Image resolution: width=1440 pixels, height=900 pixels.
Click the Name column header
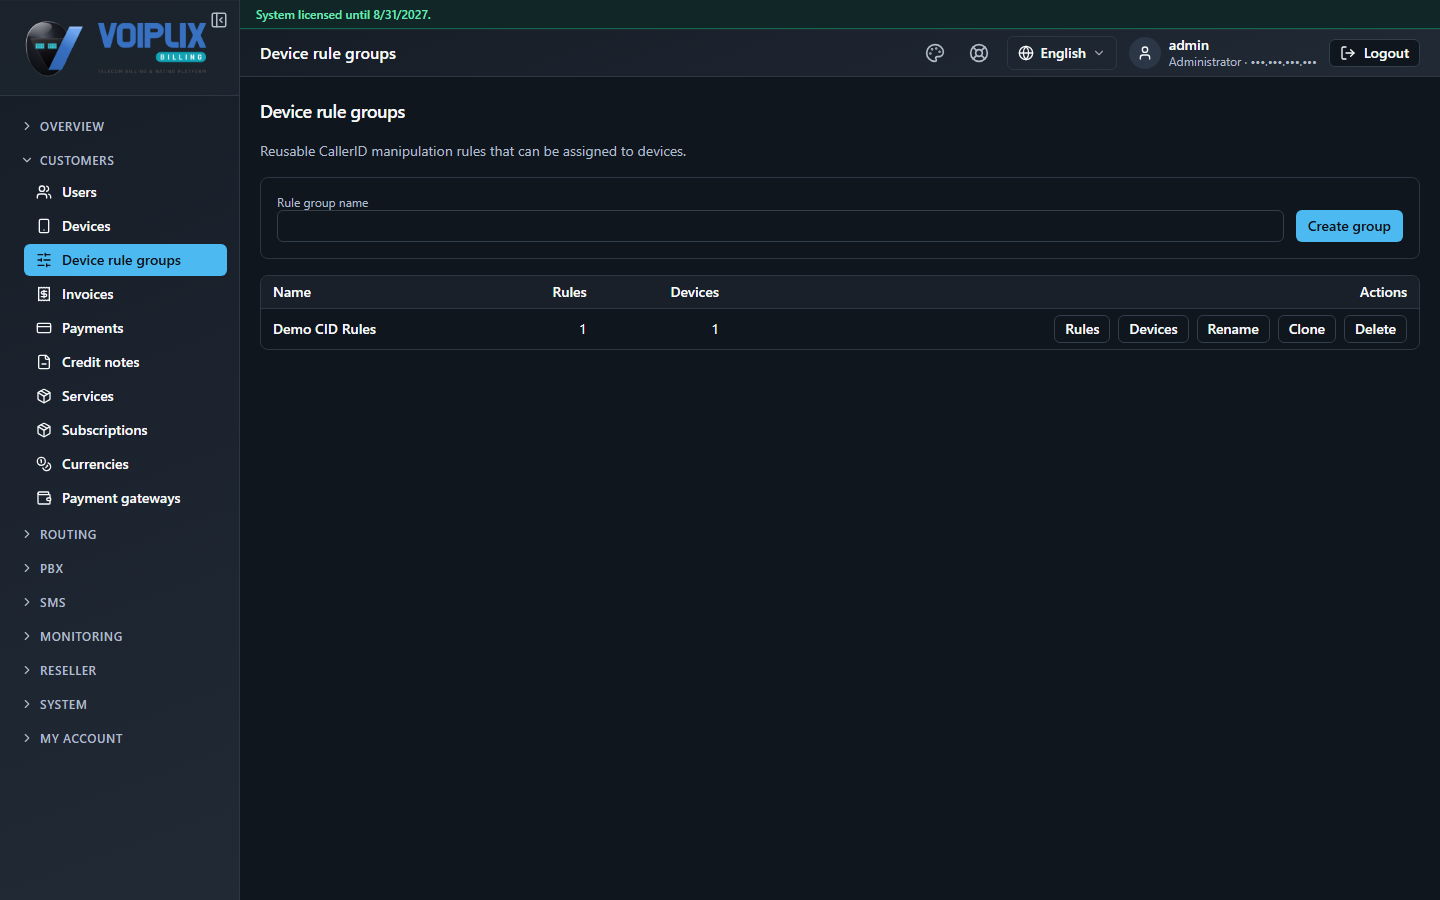point(292,292)
